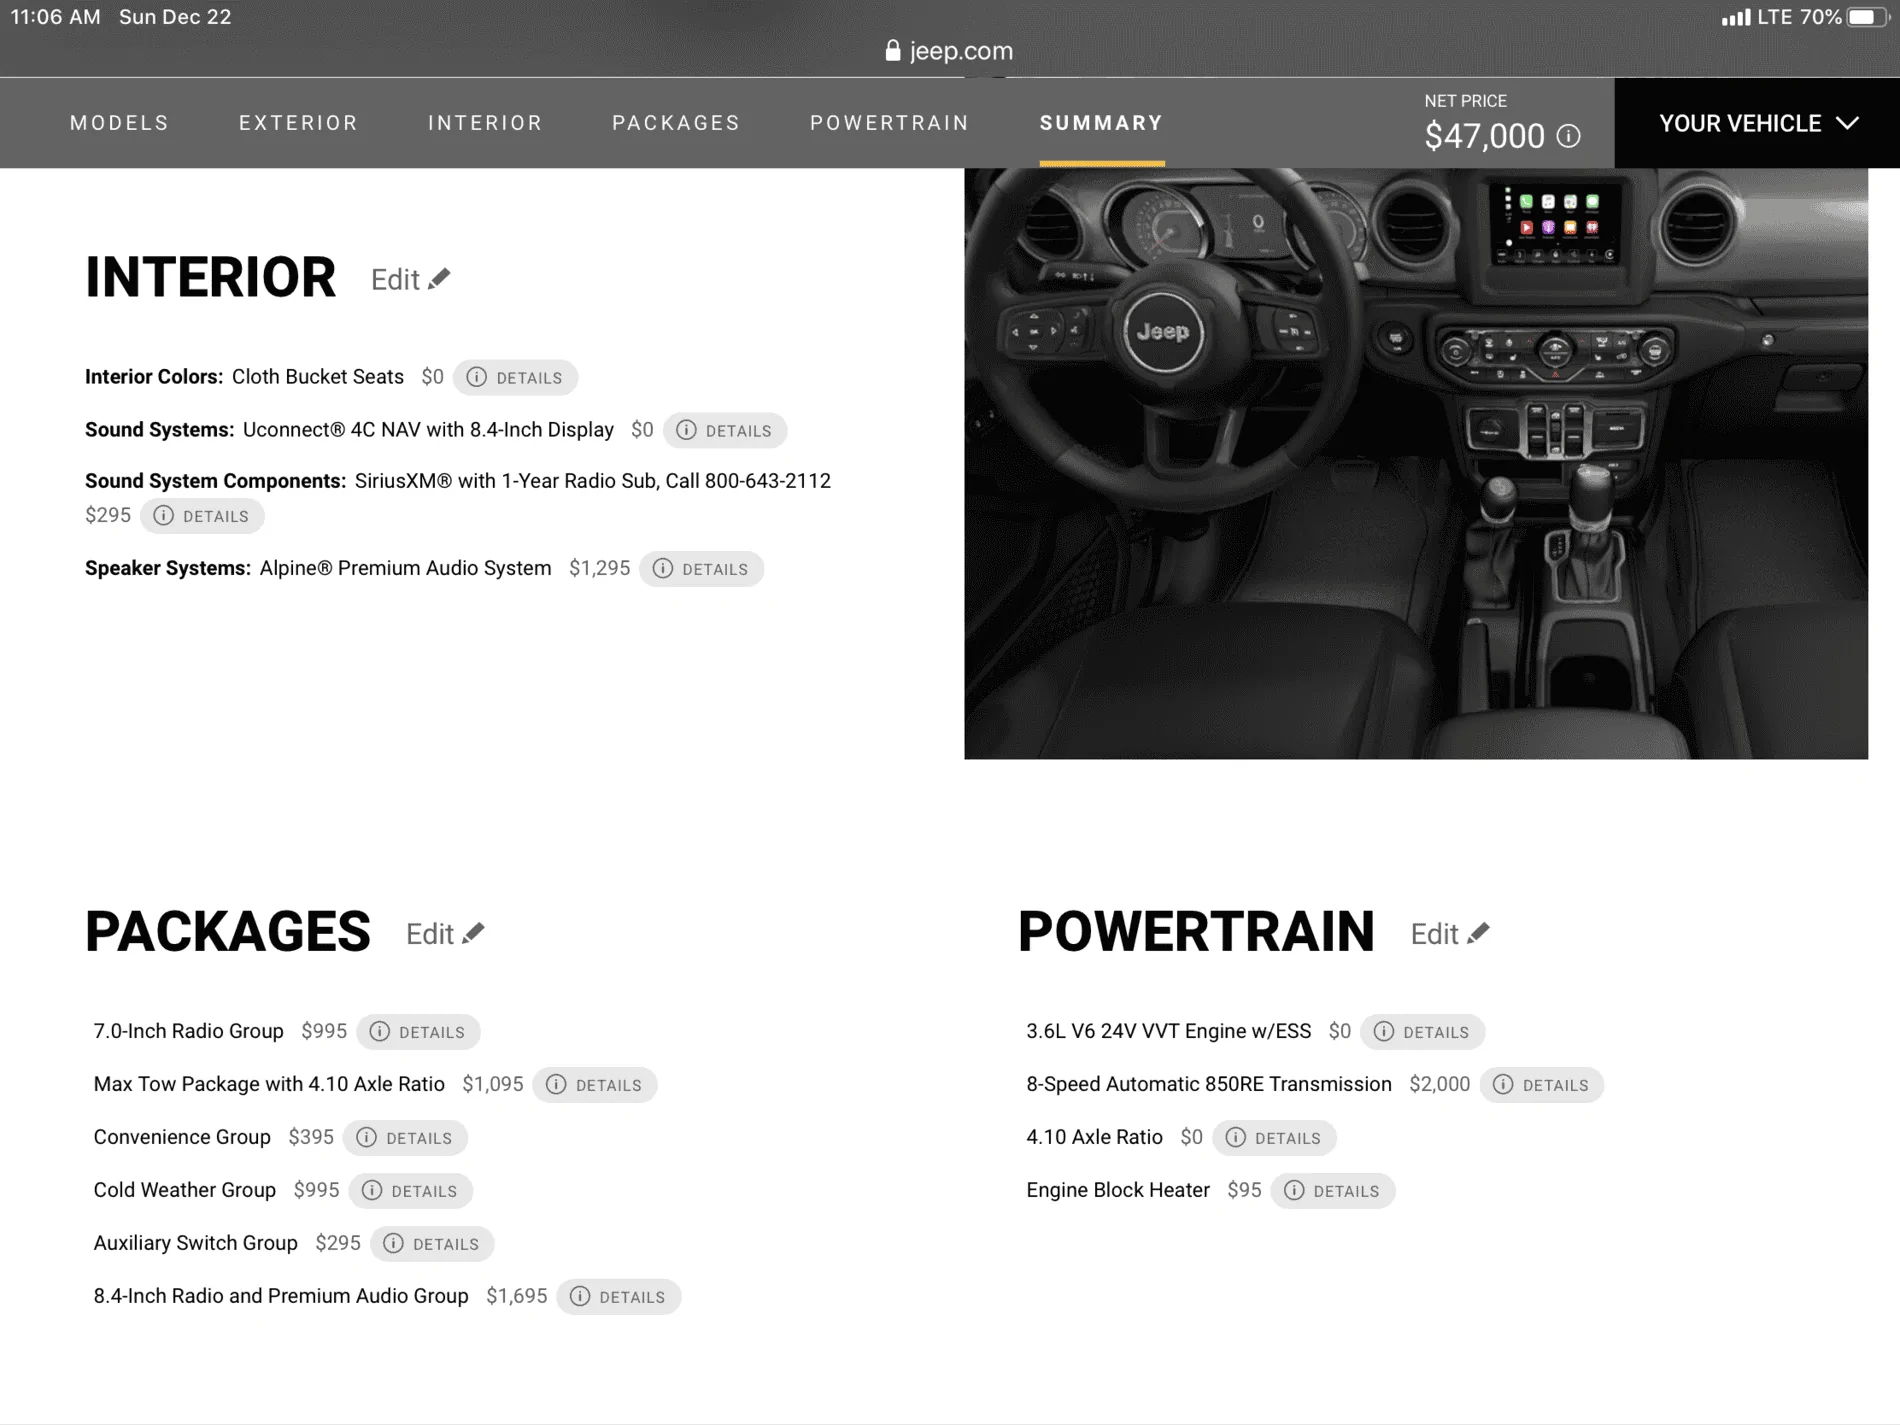Click the Cold Weather Group text
The image size is (1900, 1425).
[x=184, y=1190]
